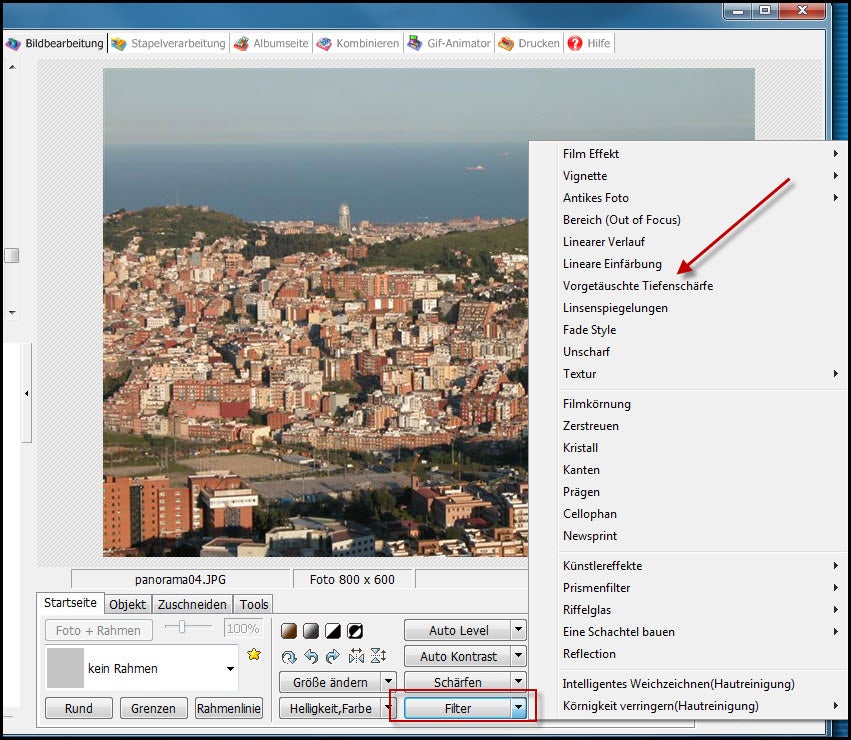Click the black and white icon
The image size is (851, 740).
tap(333, 631)
